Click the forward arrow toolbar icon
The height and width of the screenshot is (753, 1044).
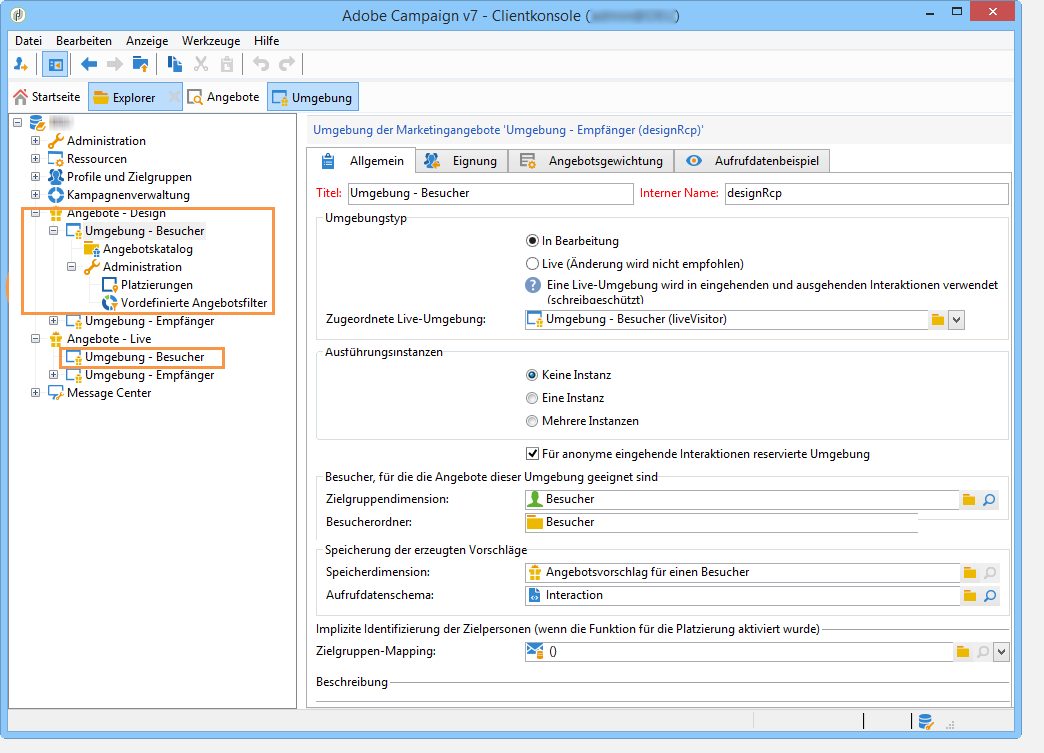point(115,64)
